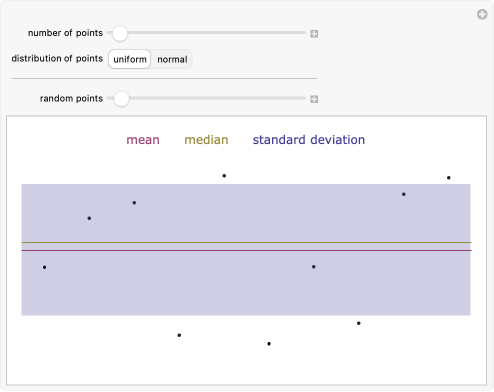Click the number of points slider thumb
The height and width of the screenshot is (392, 494).
120,33
